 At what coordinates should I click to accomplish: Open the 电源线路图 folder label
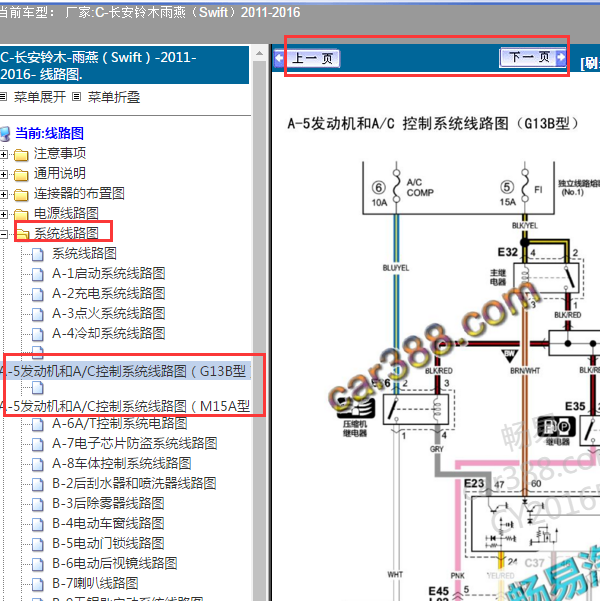tap(66, 213)
